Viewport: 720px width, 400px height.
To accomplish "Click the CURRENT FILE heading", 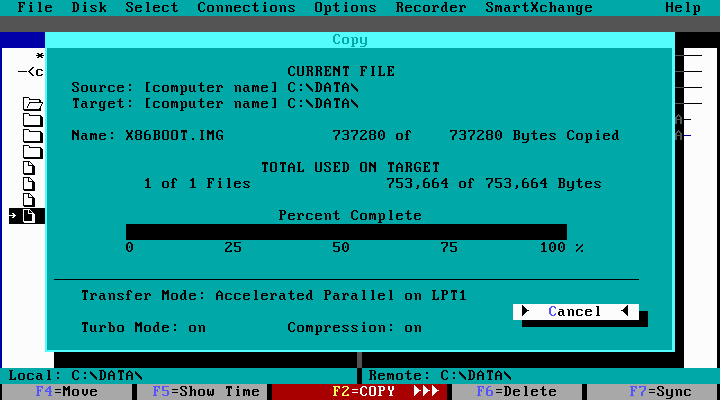I will tap(341, 71).
